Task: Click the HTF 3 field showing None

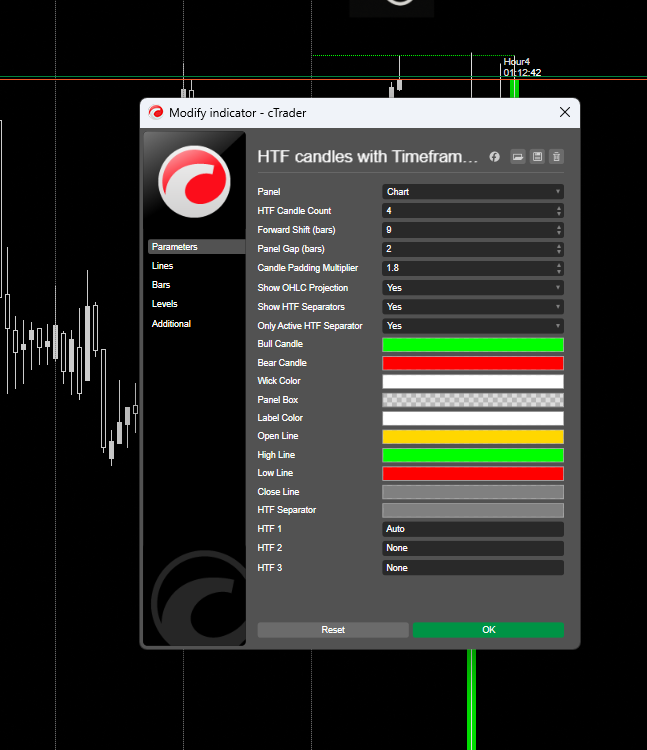Action: pyautogui.click(x=473, y=568)
